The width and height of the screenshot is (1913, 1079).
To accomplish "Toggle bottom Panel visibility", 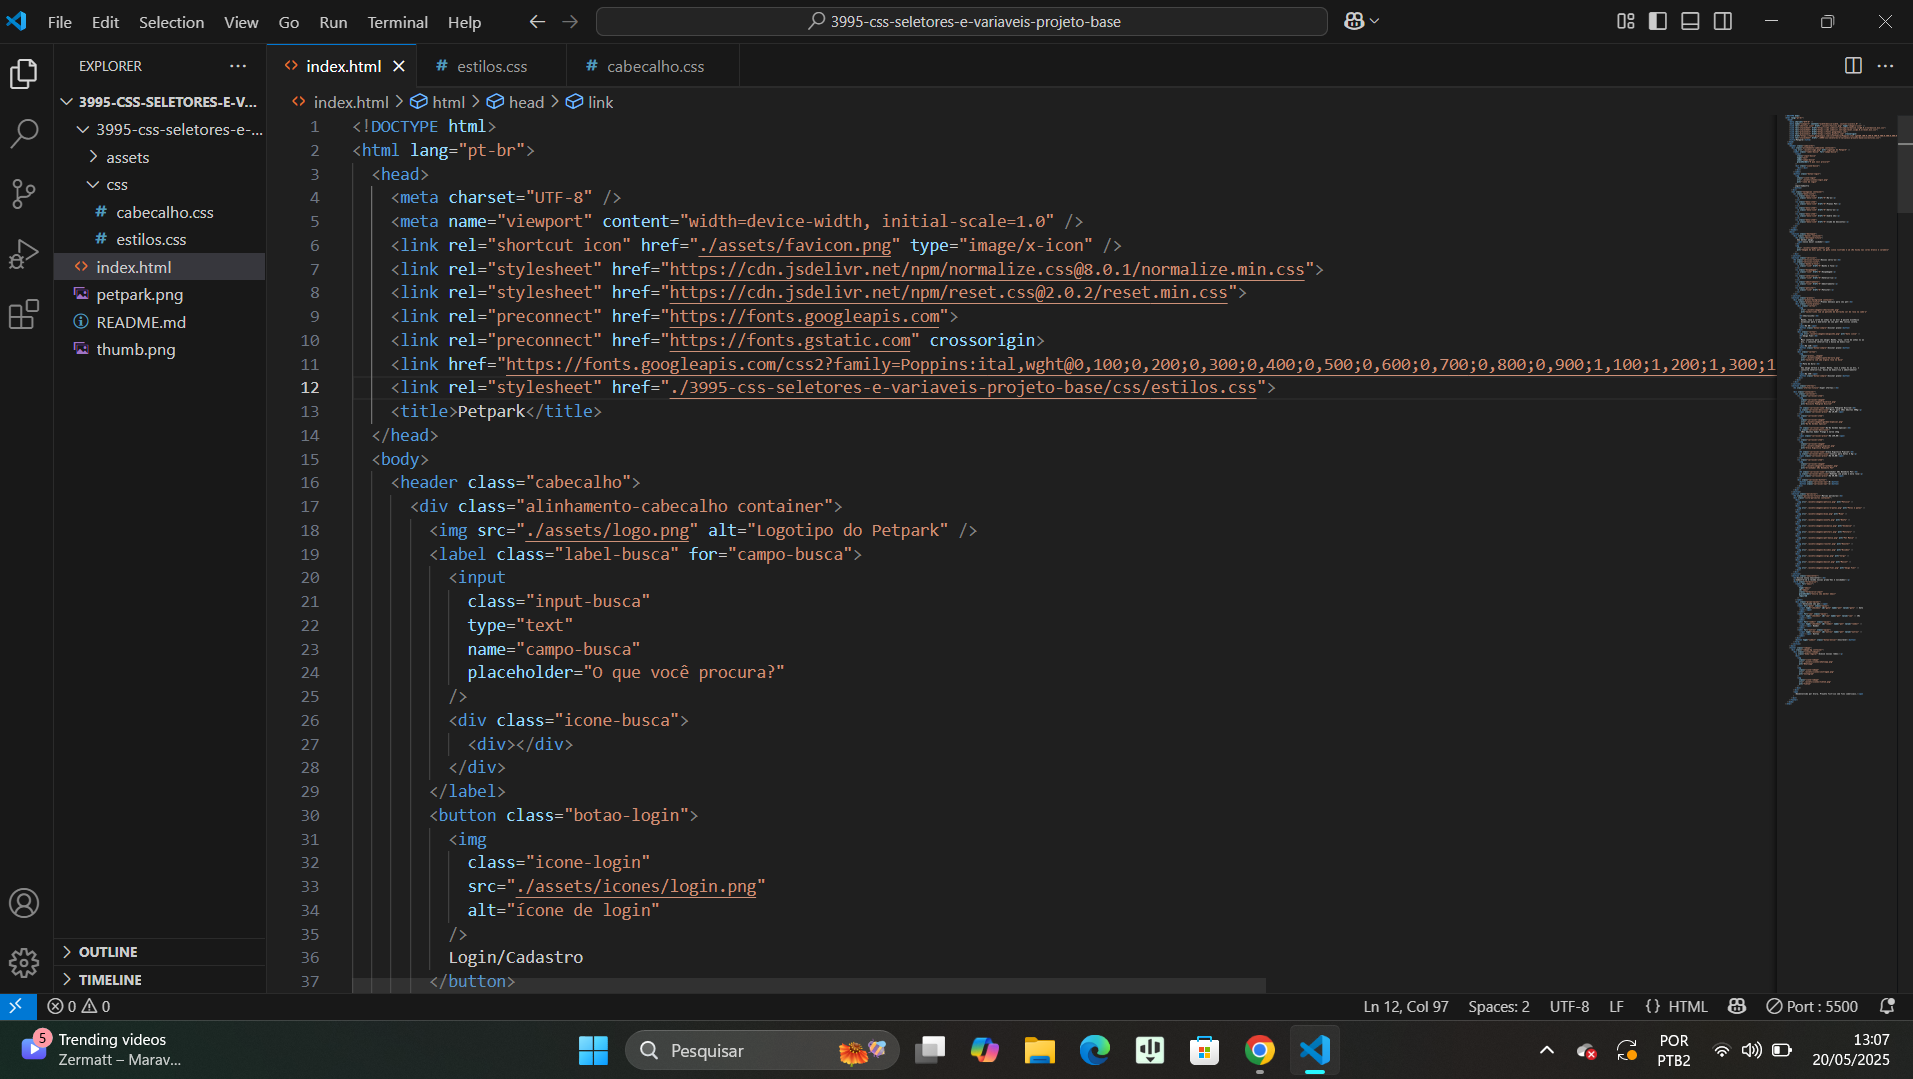I will [1690, 21].
